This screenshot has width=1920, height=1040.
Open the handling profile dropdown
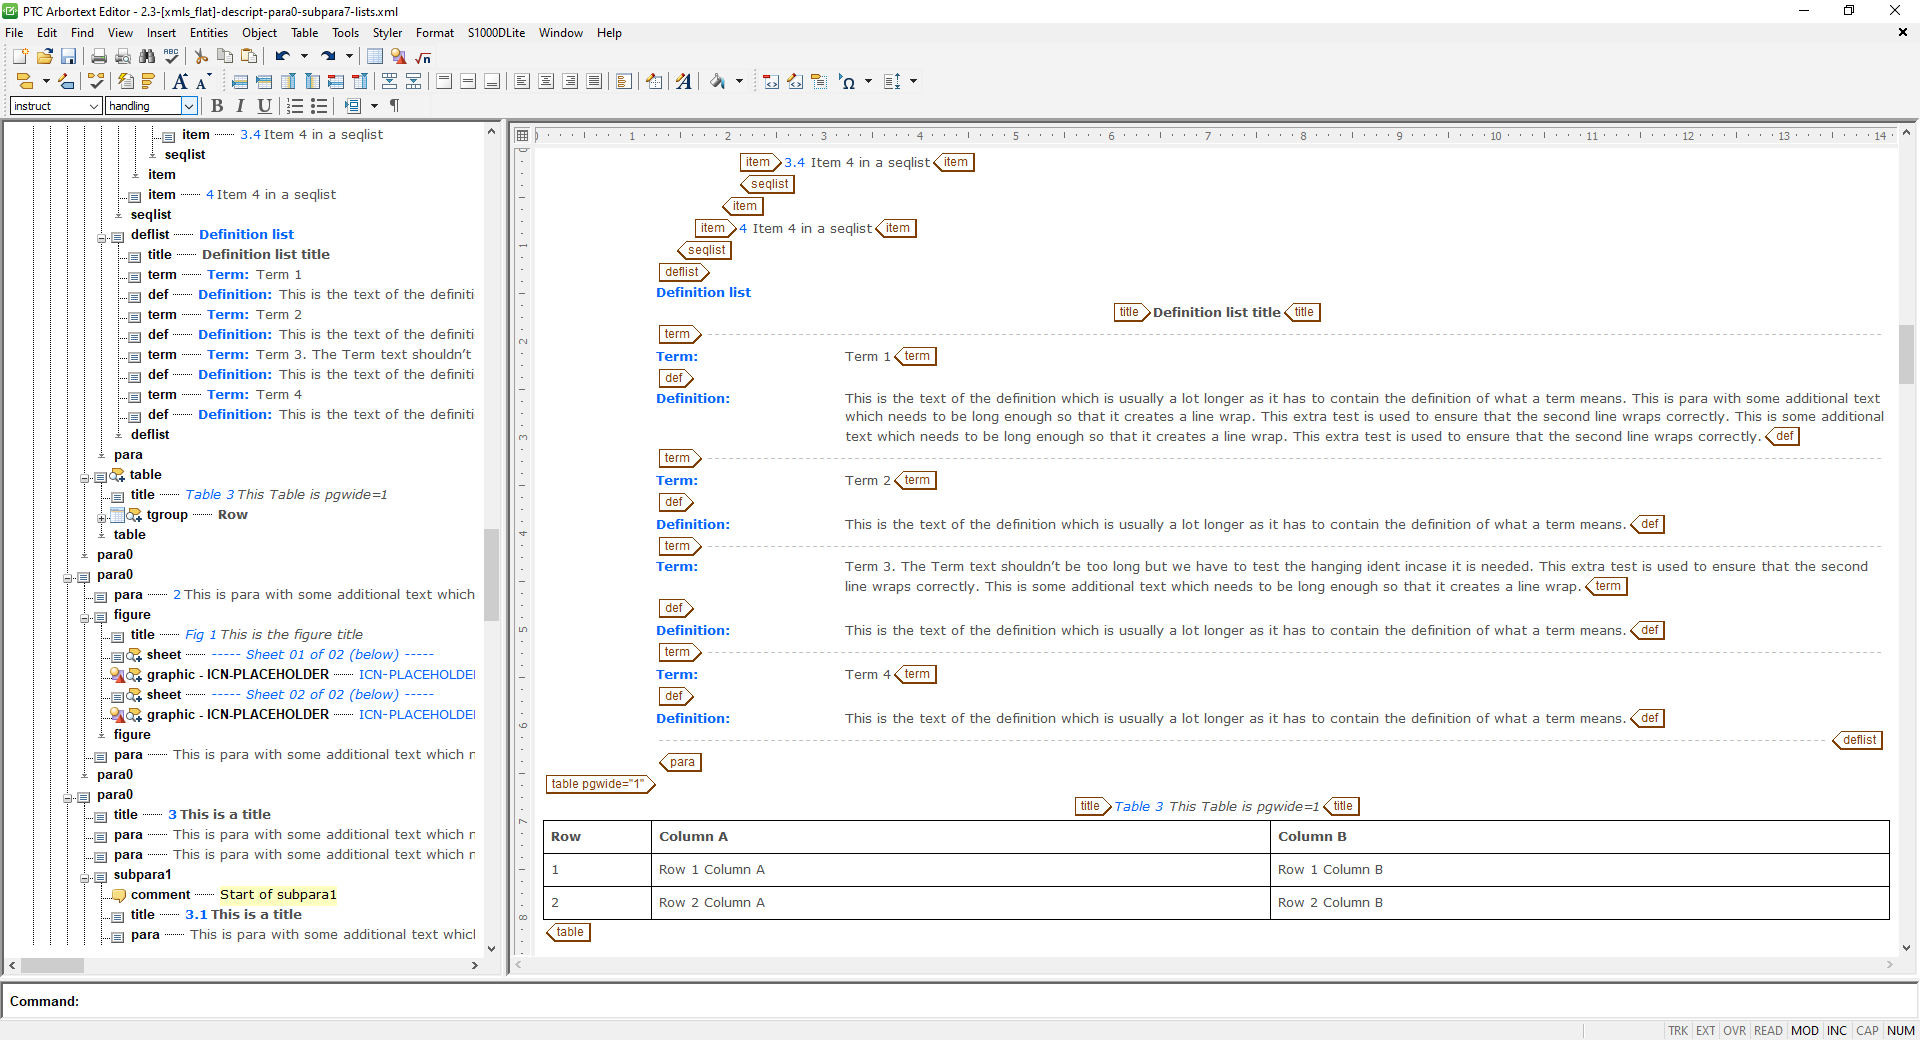coord(189,106)
